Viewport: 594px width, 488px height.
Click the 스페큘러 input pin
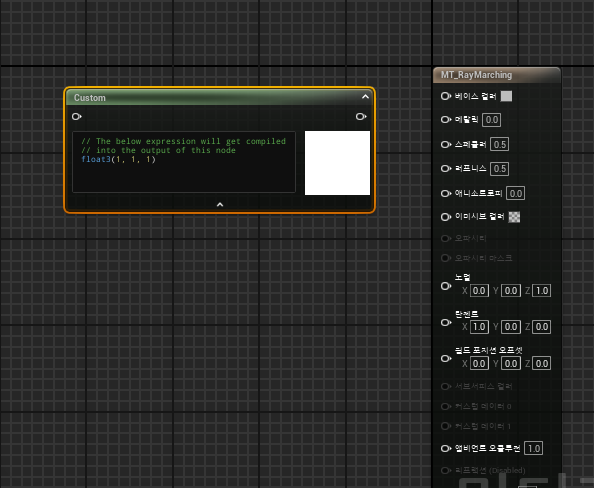click(x=446, y=144)
